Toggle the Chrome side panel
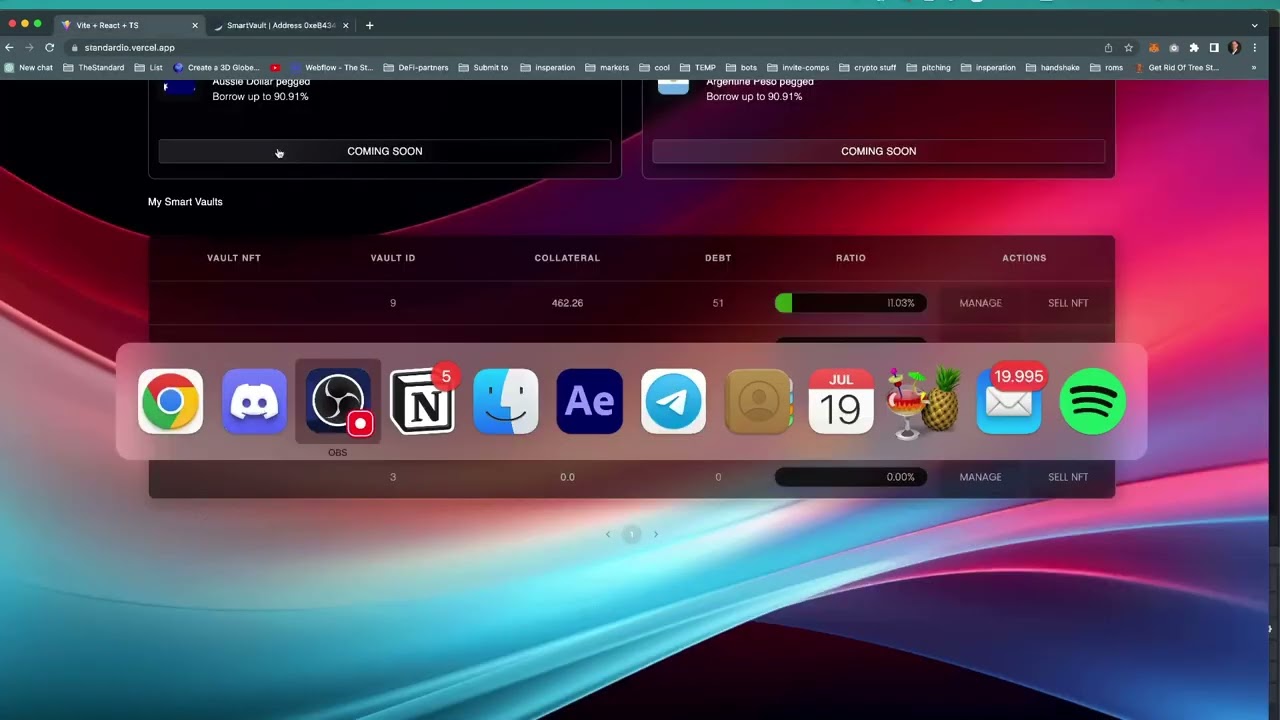 [x=1214, y=47]
